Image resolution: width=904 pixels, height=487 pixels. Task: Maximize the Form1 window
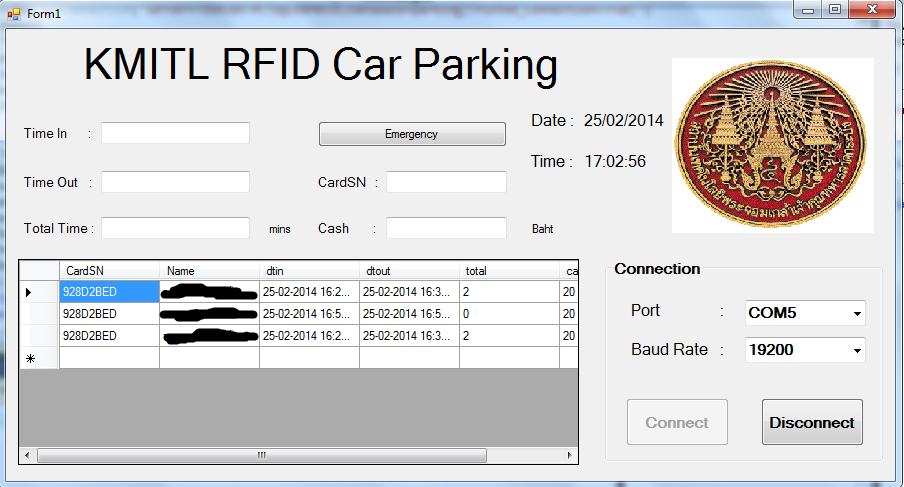pos(835,10)
